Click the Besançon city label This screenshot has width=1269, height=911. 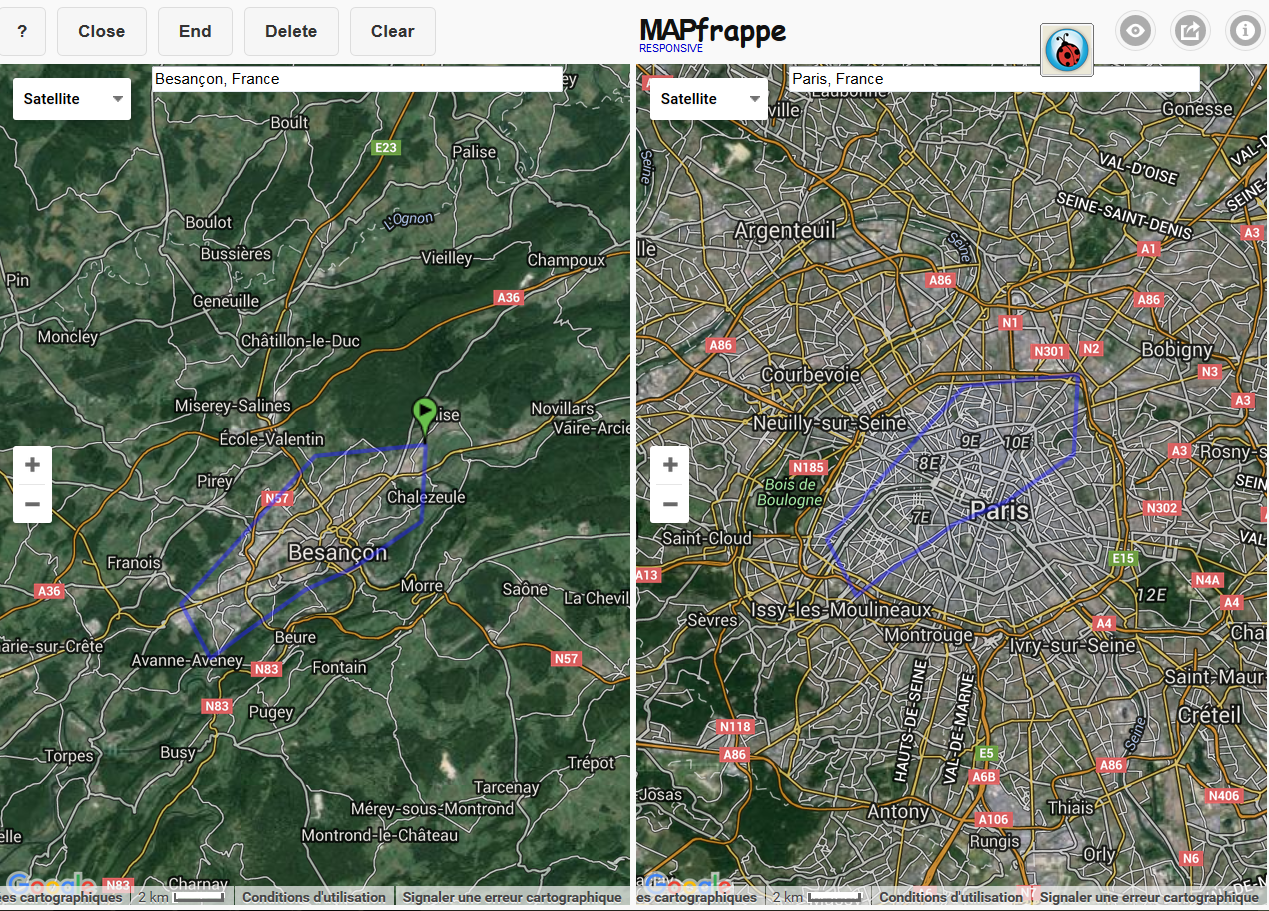[337, 553]
